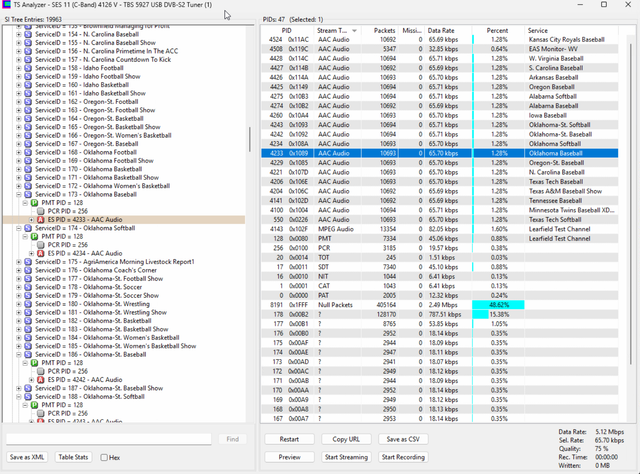The height and width of the screenshot is (474, 640).
Task: Collapse ServiceID 186 Oklahoma-St. Baseball node
Action: (18, 354)
